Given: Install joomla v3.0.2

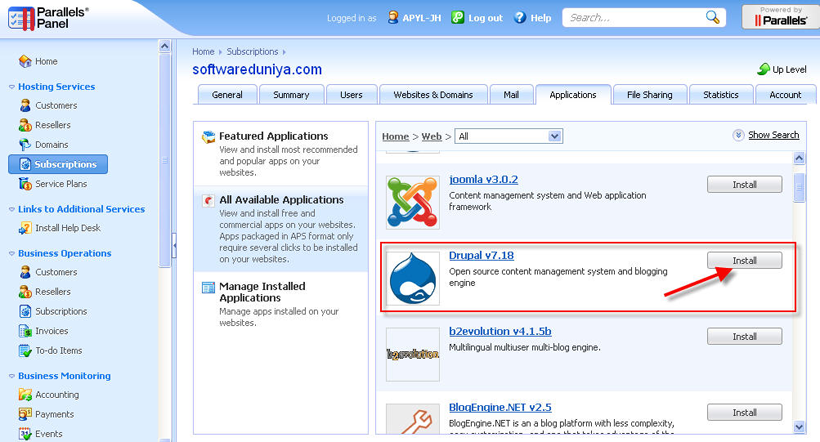Looking at the screenshot, I should coord(744,185).
